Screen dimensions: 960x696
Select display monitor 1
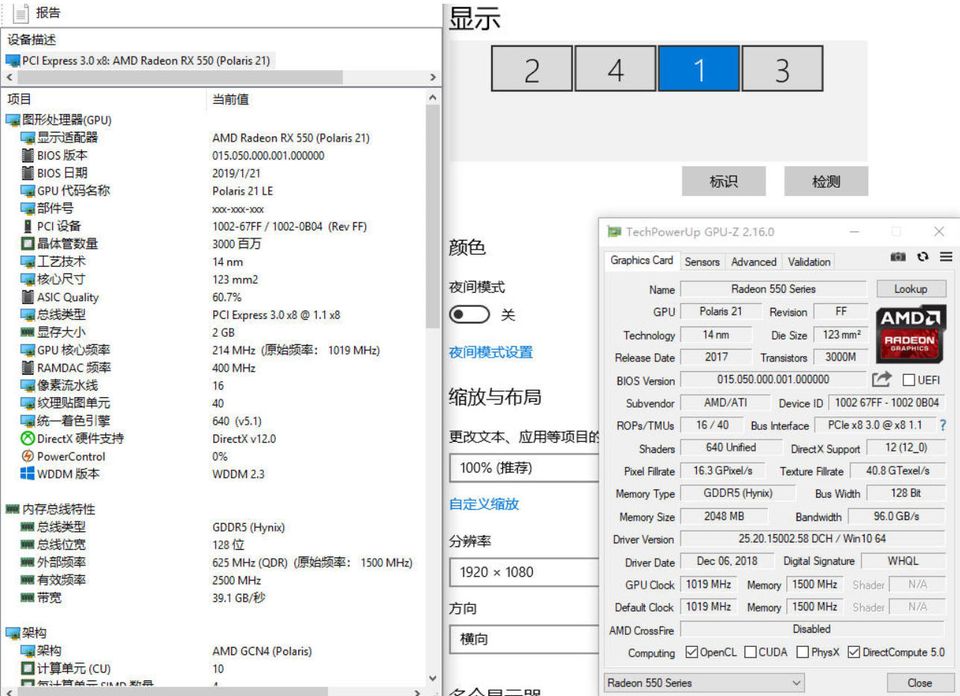[699, 69]
